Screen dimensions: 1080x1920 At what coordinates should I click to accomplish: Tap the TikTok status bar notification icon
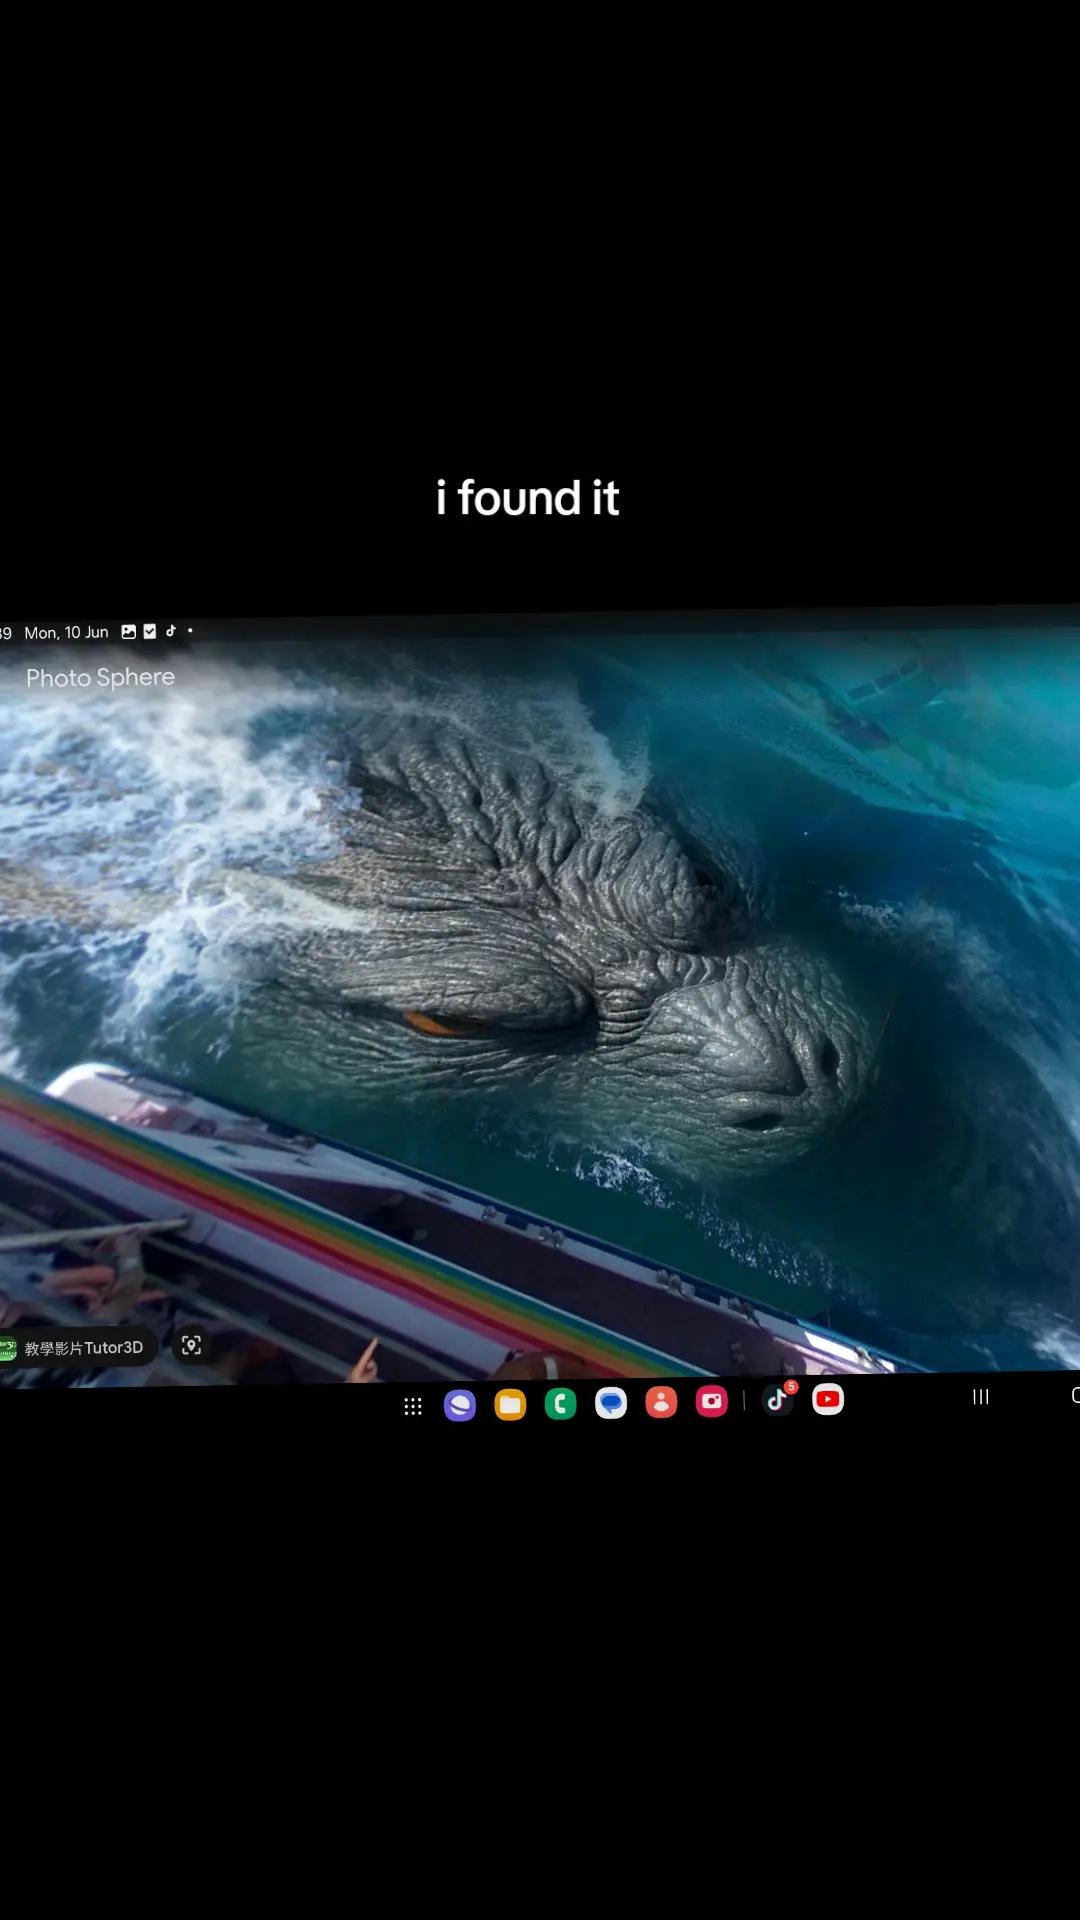tap(171, 631)
